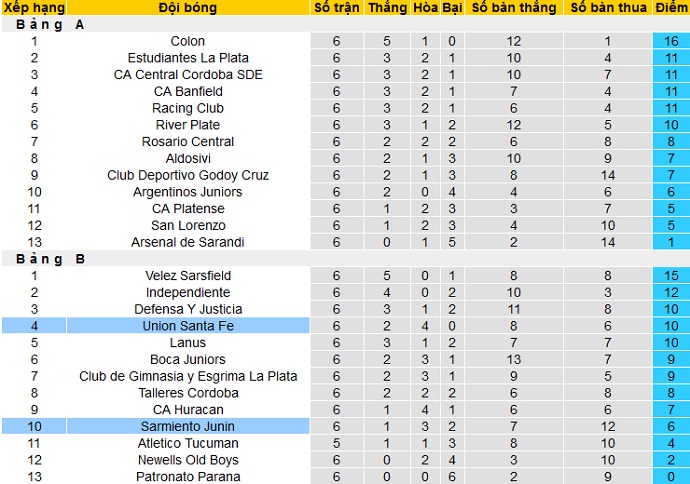Click the Số bàn thắng column header

click(514, 8)
